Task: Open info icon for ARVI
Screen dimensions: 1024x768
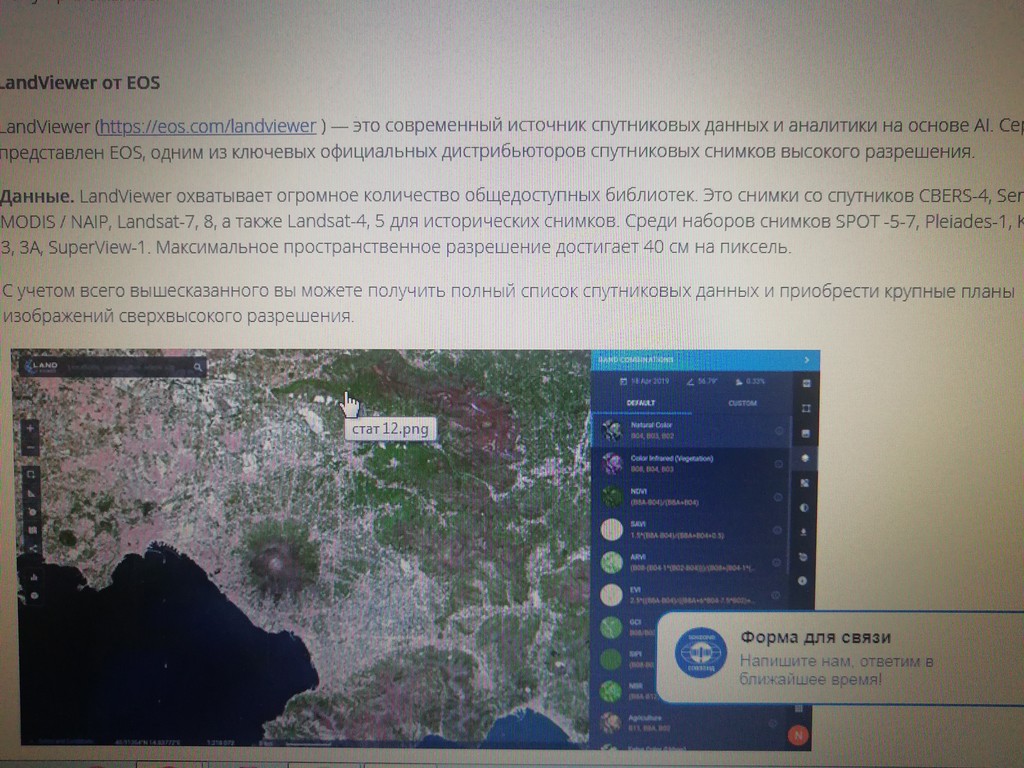Action: [x=777, y=562]
